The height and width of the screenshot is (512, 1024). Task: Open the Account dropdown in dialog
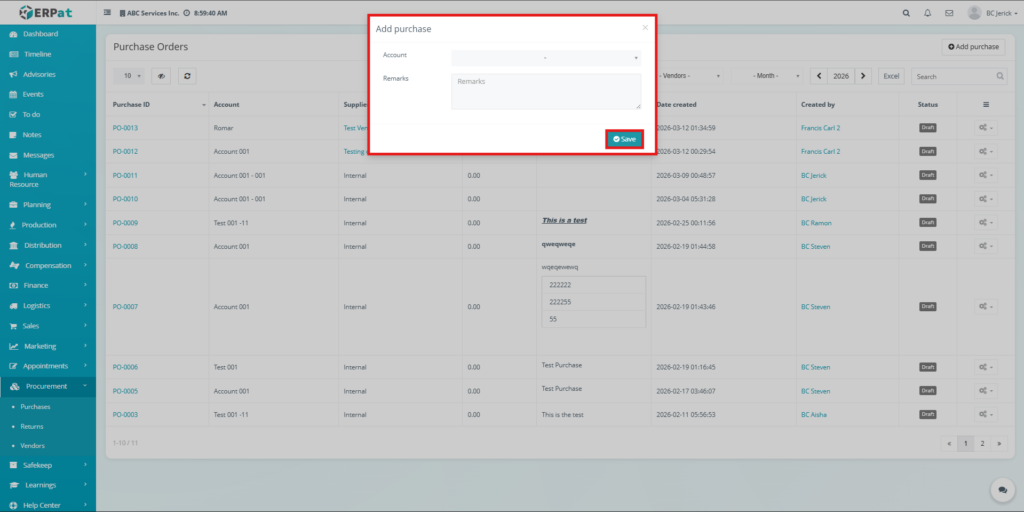pos(545,58)
